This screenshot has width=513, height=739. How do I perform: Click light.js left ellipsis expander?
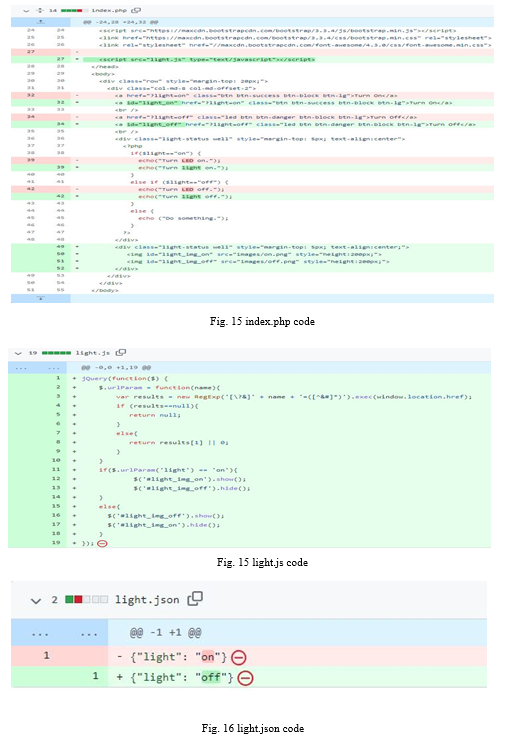pyautogui.click(x=21, y=368)
